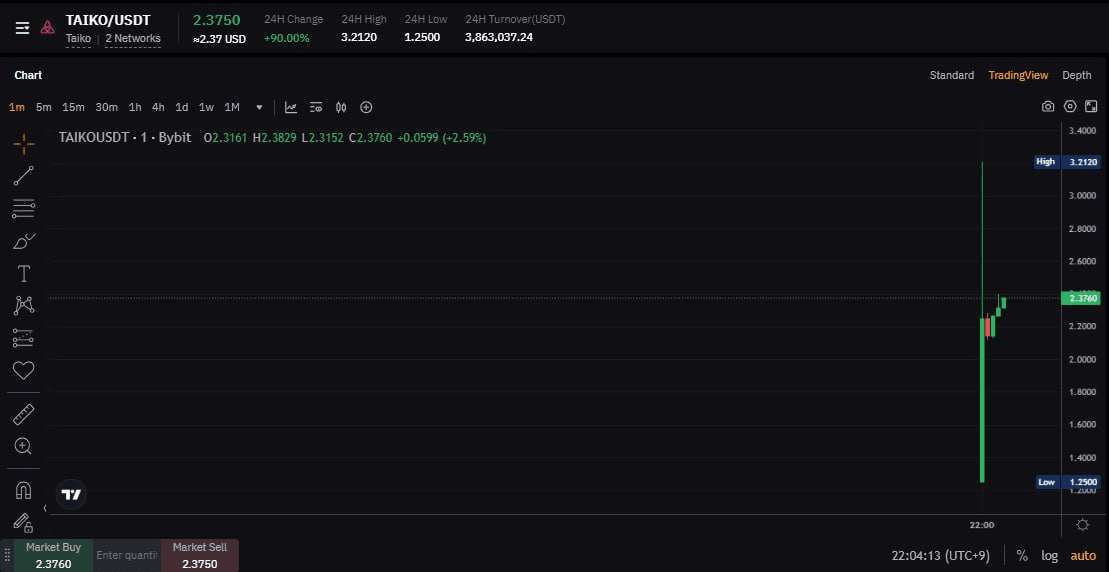Screen dimensions: 1109x572
Task: Click the High 3.2120 price label
Action: tap(1067, 162)
